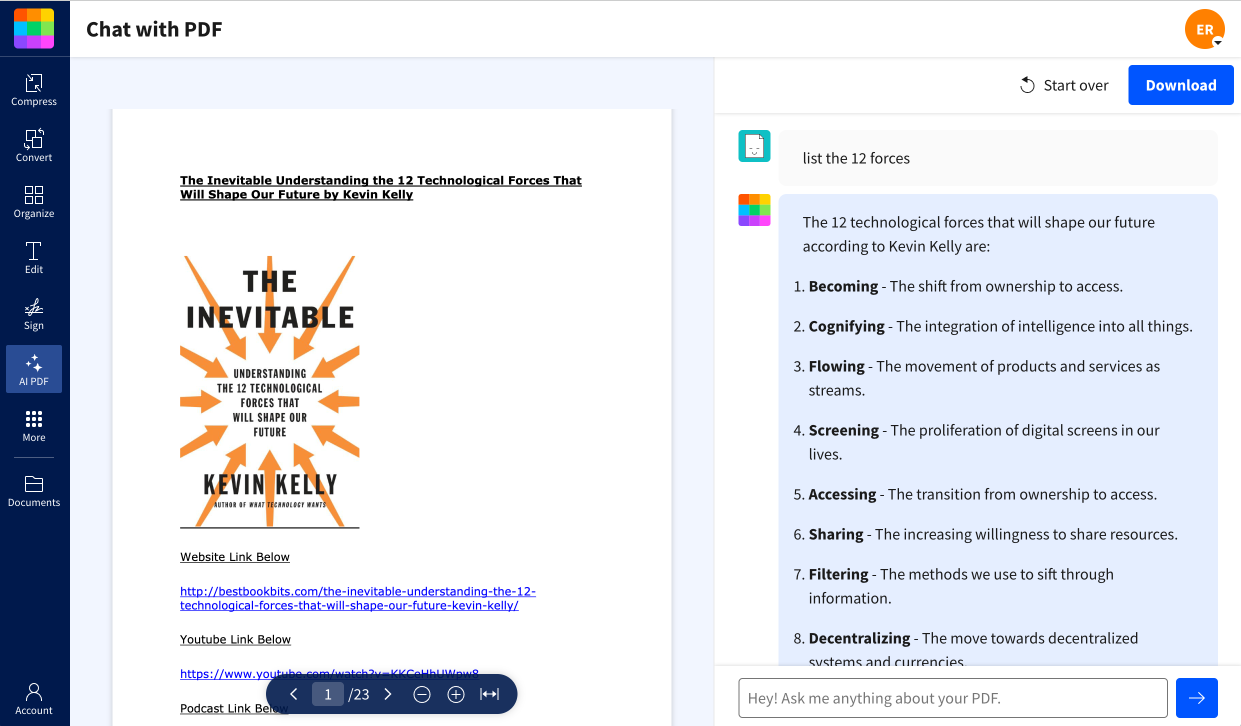Click Start over to reset chat
Image resolution: width=1241 pixels, height=726 pixels.
coord(1064,85)
